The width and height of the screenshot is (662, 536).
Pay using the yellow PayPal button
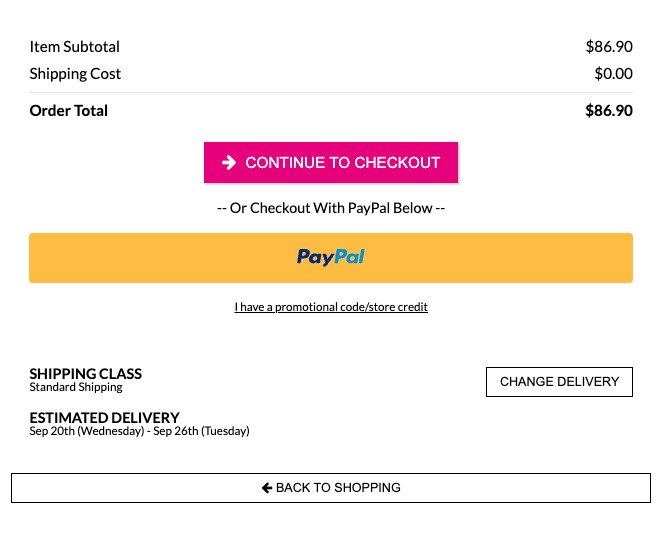pyautogui.click(x=331, y=258)
